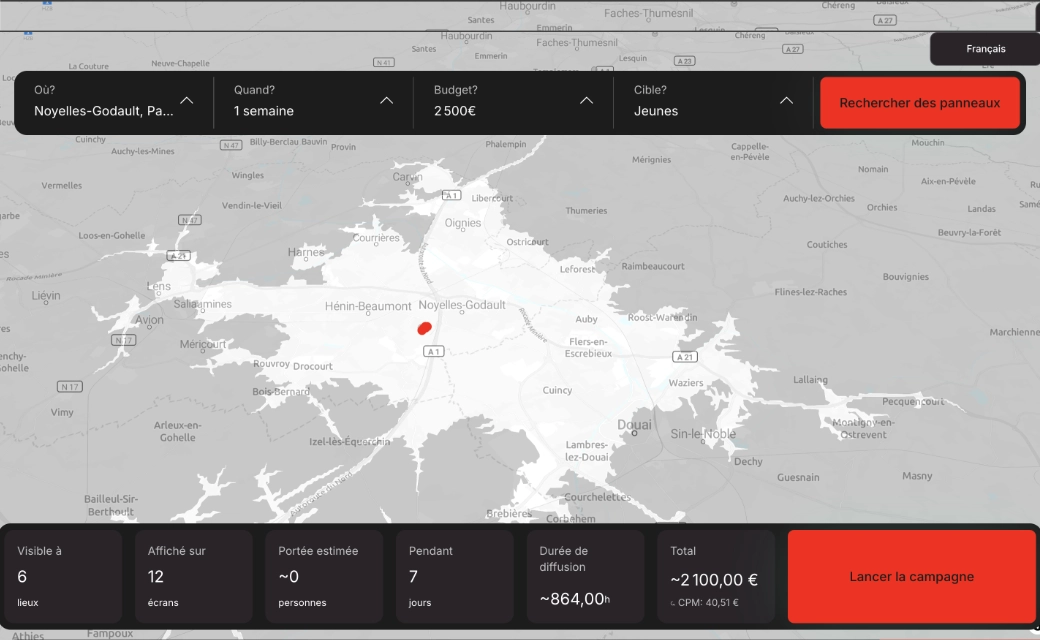The width and height of the screenshot is (1040, 640).
Task: Click the CPM info icon under Total
Action: pyautogui.click(x=673, y=603)
